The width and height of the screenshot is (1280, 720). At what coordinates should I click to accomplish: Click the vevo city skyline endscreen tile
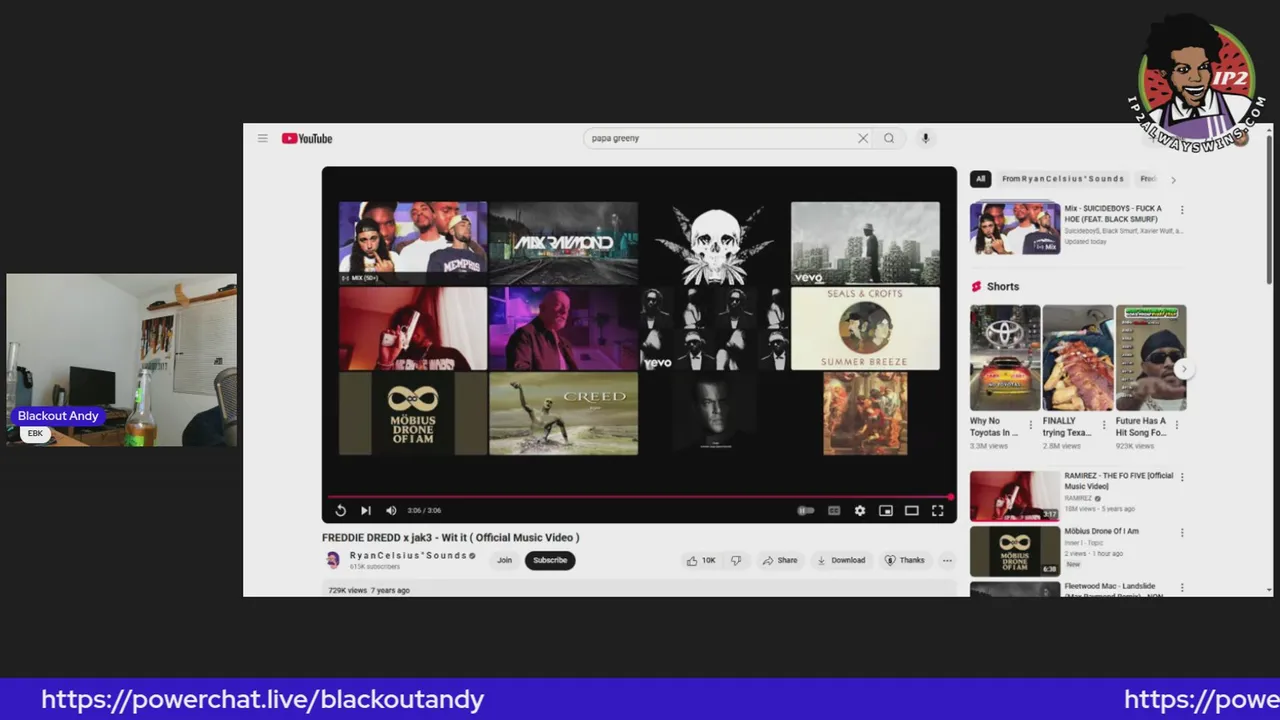click(x=865, y=243)
